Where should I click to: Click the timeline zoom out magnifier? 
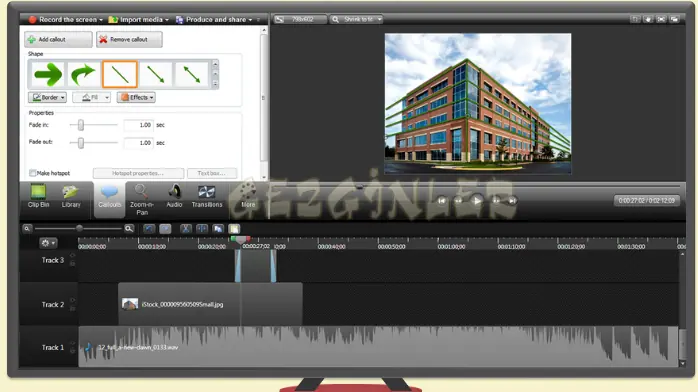click(27, 229)
